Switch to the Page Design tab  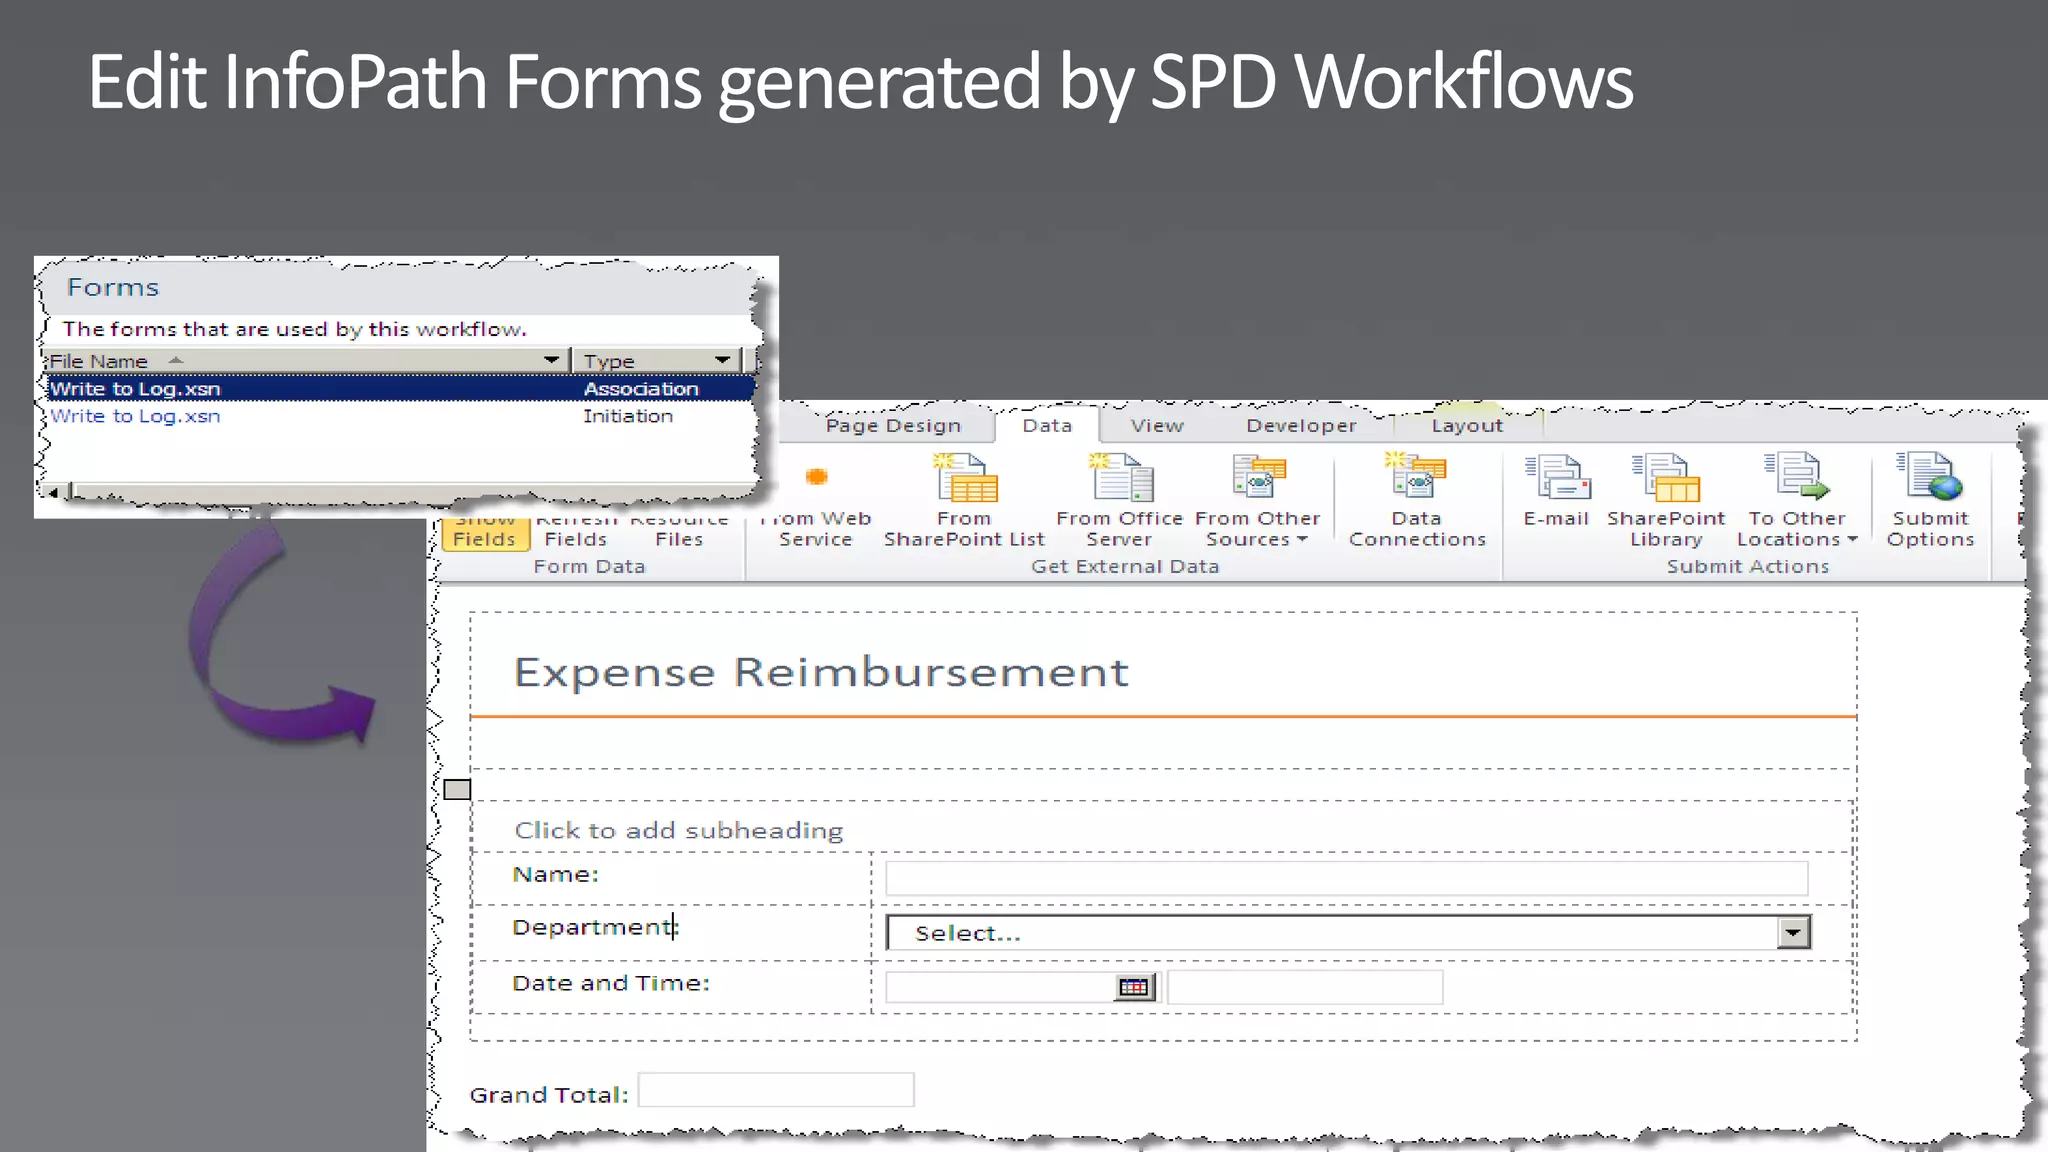pos(893,426)
